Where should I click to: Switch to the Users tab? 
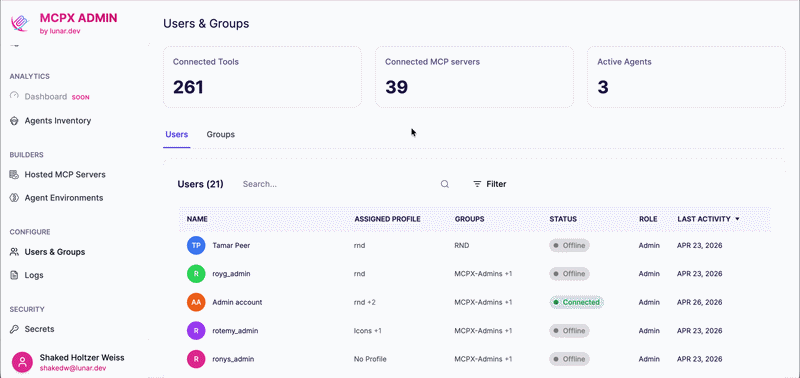pos(177,135)
